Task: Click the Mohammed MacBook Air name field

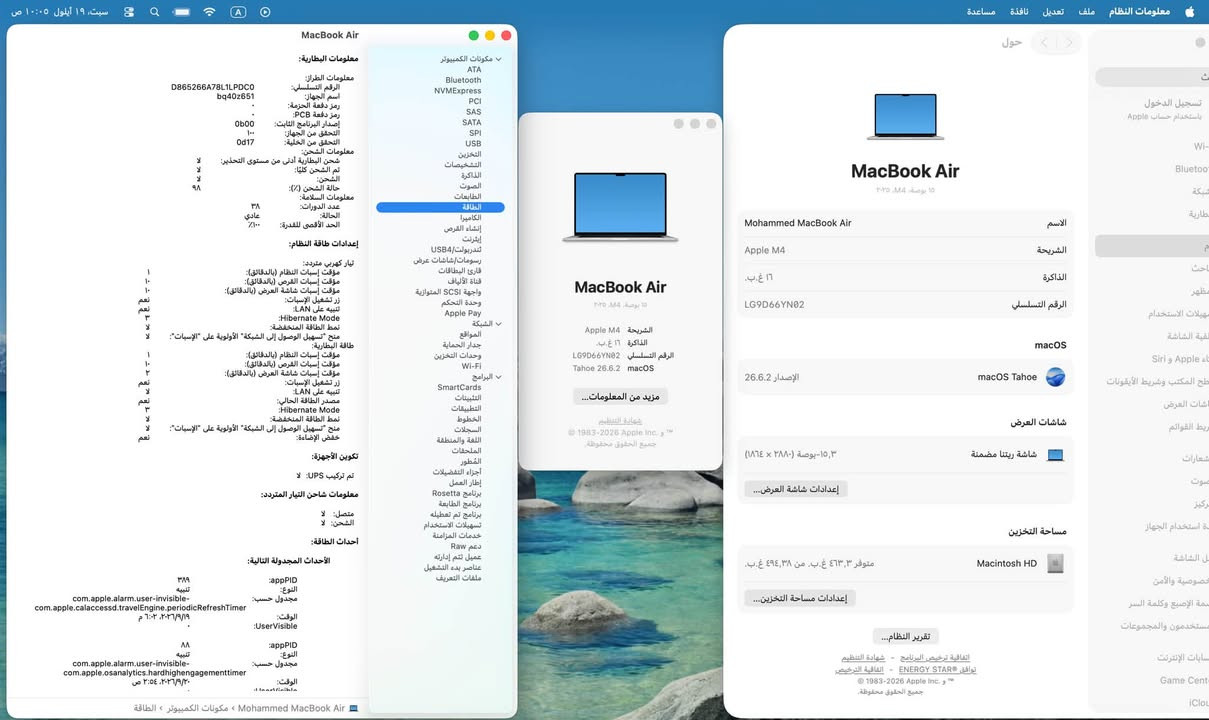Action: tap(798, 223)
